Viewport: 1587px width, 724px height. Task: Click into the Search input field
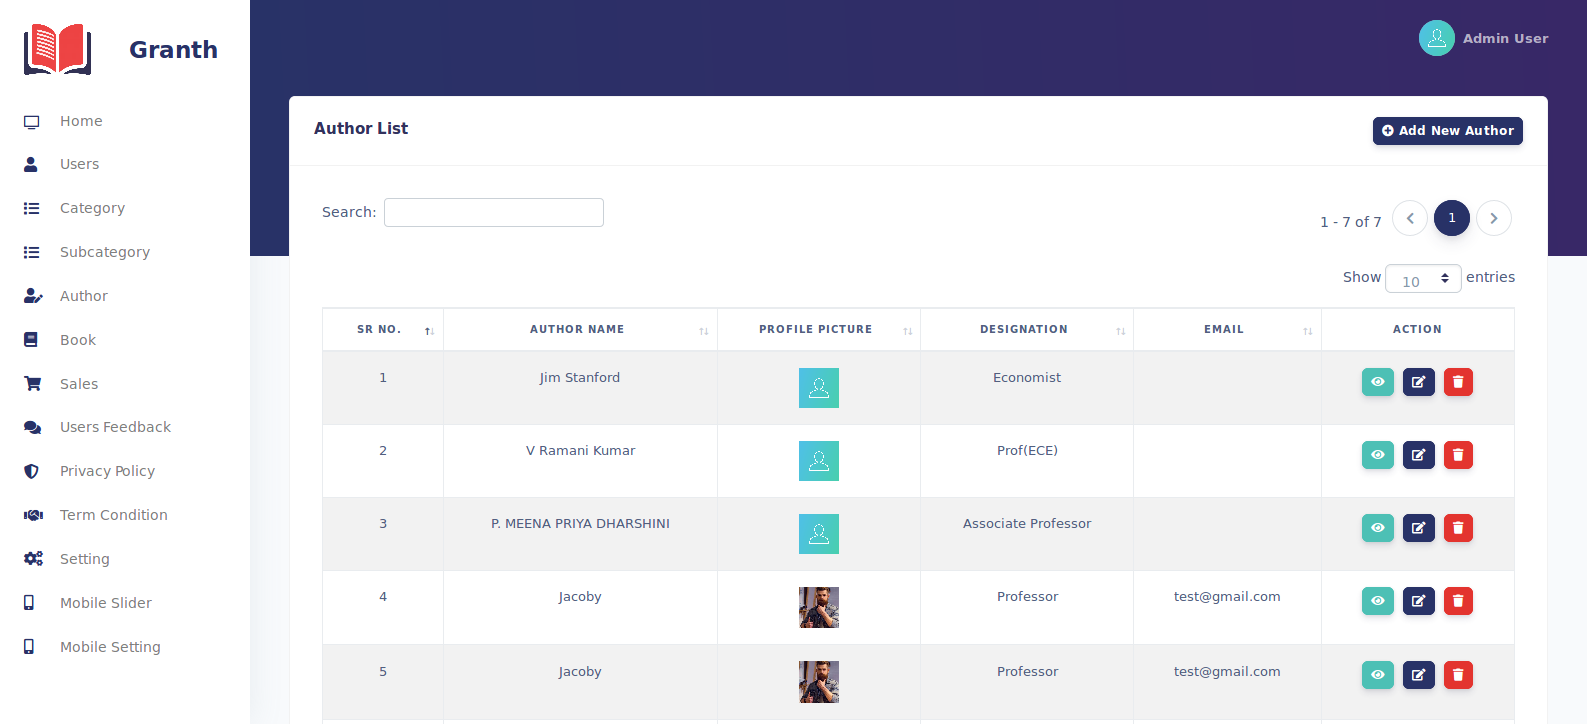tap(493, 213)
